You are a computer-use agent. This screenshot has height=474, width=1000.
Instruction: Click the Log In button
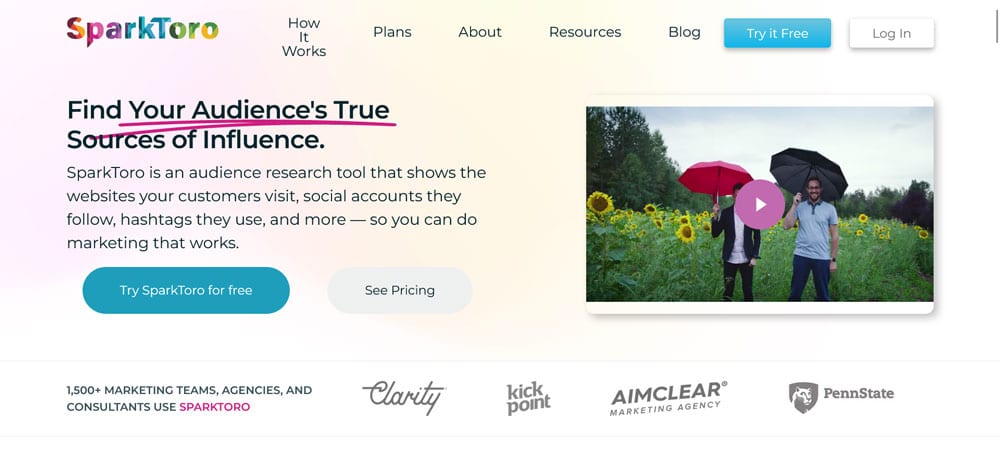point(891,33)
